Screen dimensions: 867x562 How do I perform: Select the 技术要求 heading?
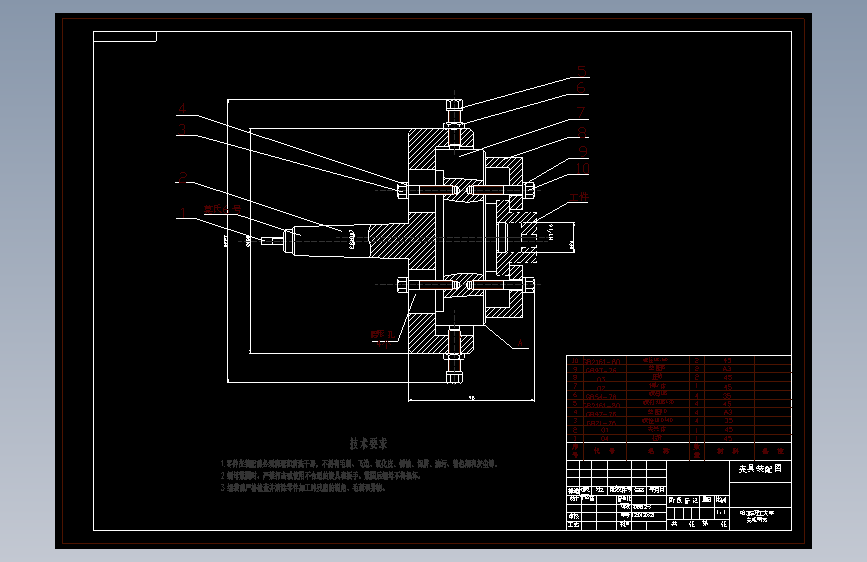pos(368,443)
